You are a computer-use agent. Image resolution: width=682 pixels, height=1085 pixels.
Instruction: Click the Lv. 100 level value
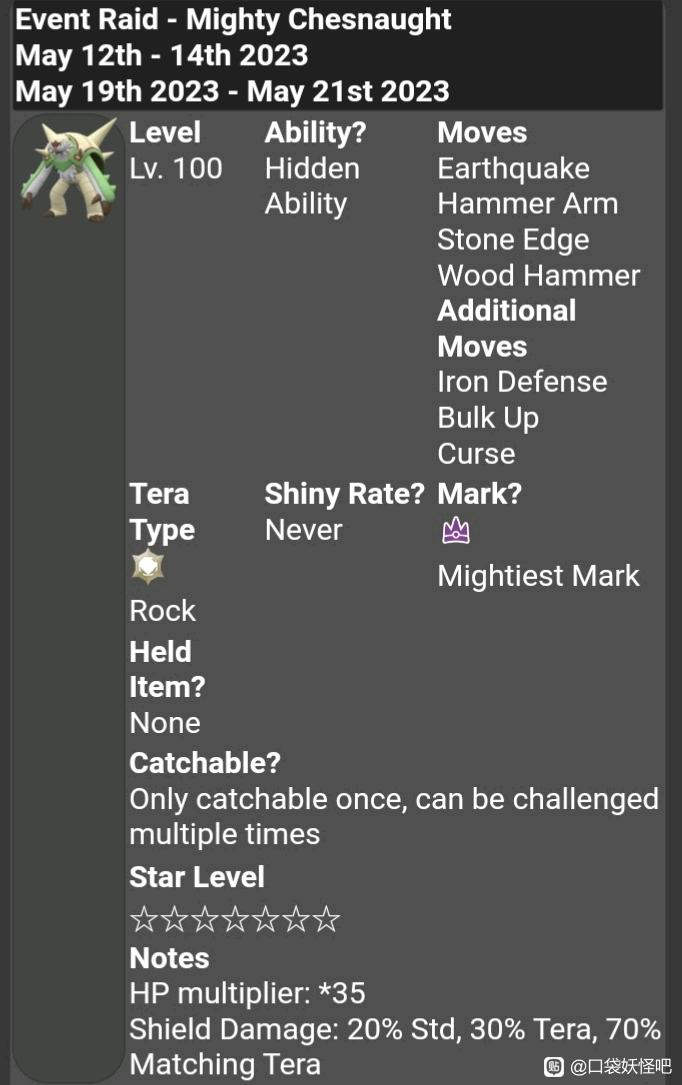(176, 169)
